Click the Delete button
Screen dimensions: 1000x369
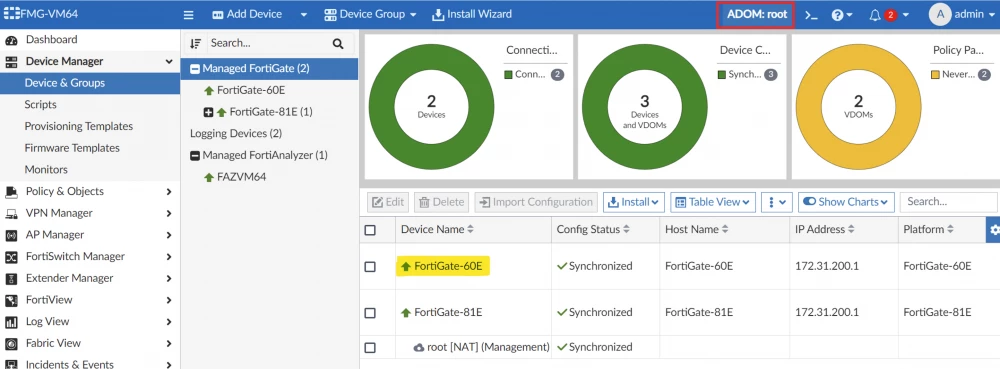point(441,202)
